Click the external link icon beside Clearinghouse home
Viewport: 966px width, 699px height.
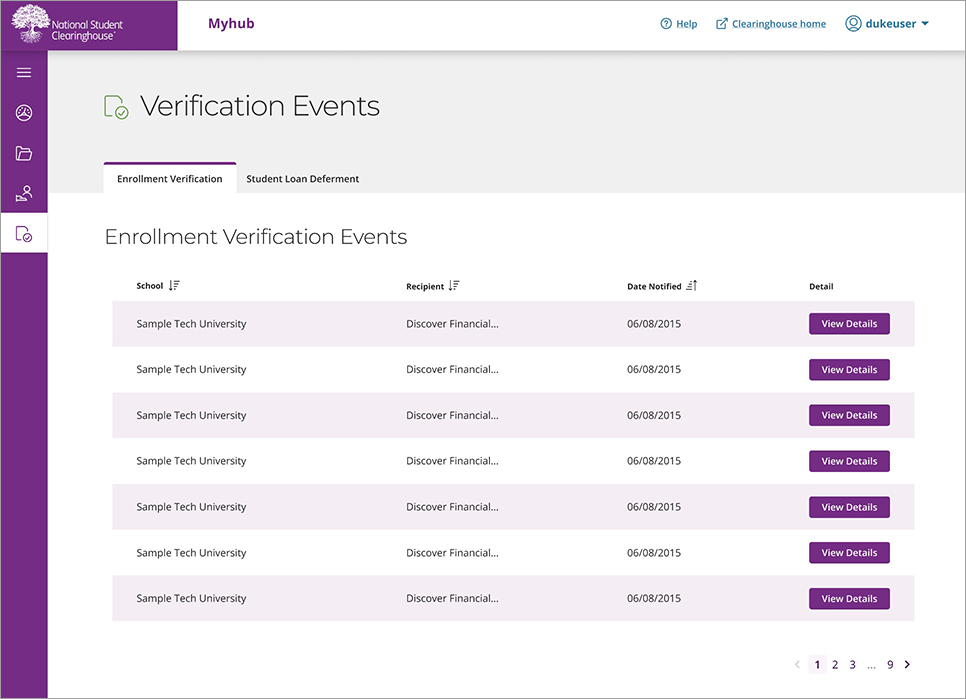pos(721,24)
